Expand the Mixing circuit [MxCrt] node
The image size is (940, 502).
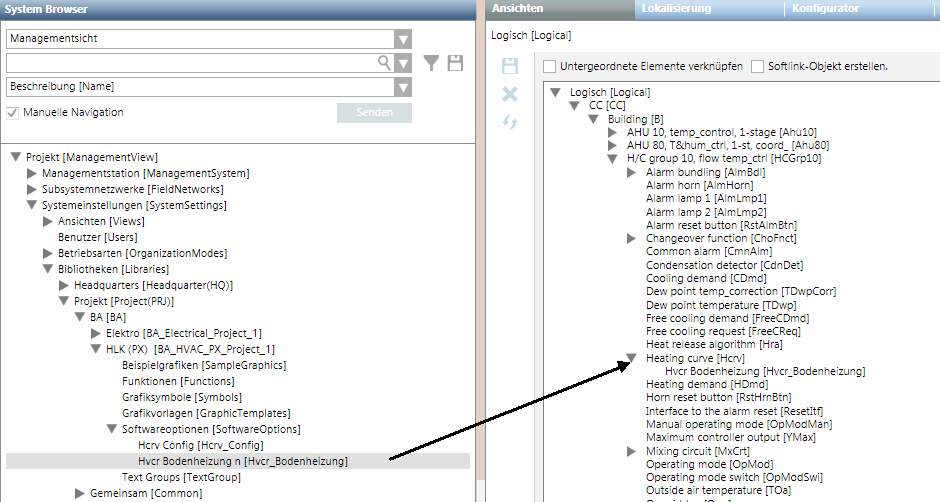(x=632, y=451)
